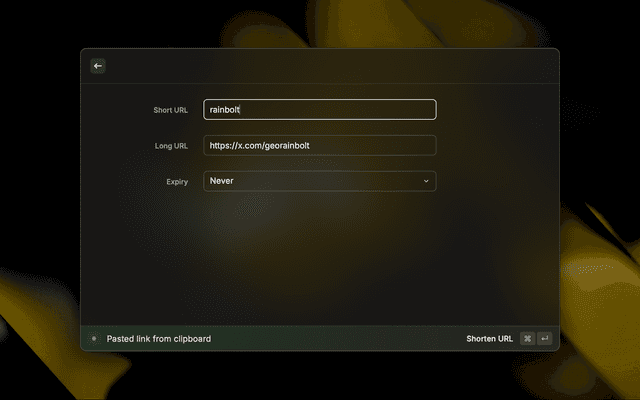Click the Command key icon
The width and height of the screenshot is (640, 400).
click(527, 339)
